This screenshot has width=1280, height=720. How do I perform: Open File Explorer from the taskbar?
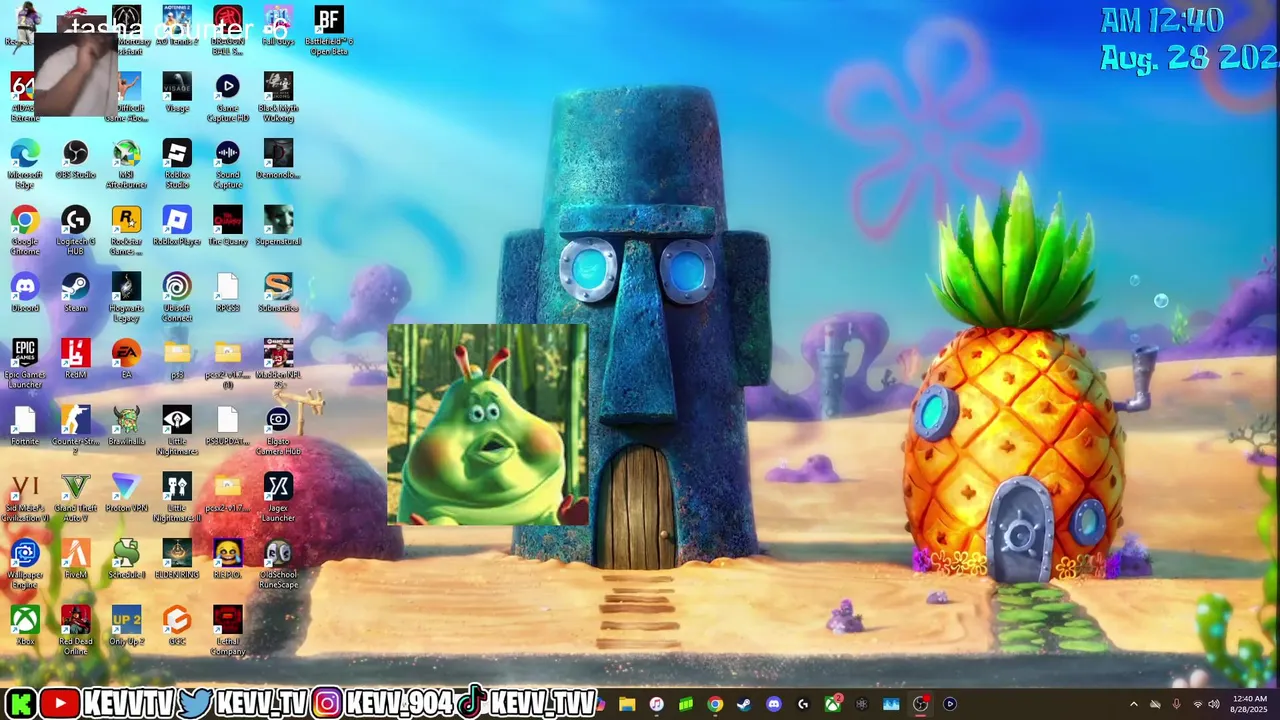[627, 704]
